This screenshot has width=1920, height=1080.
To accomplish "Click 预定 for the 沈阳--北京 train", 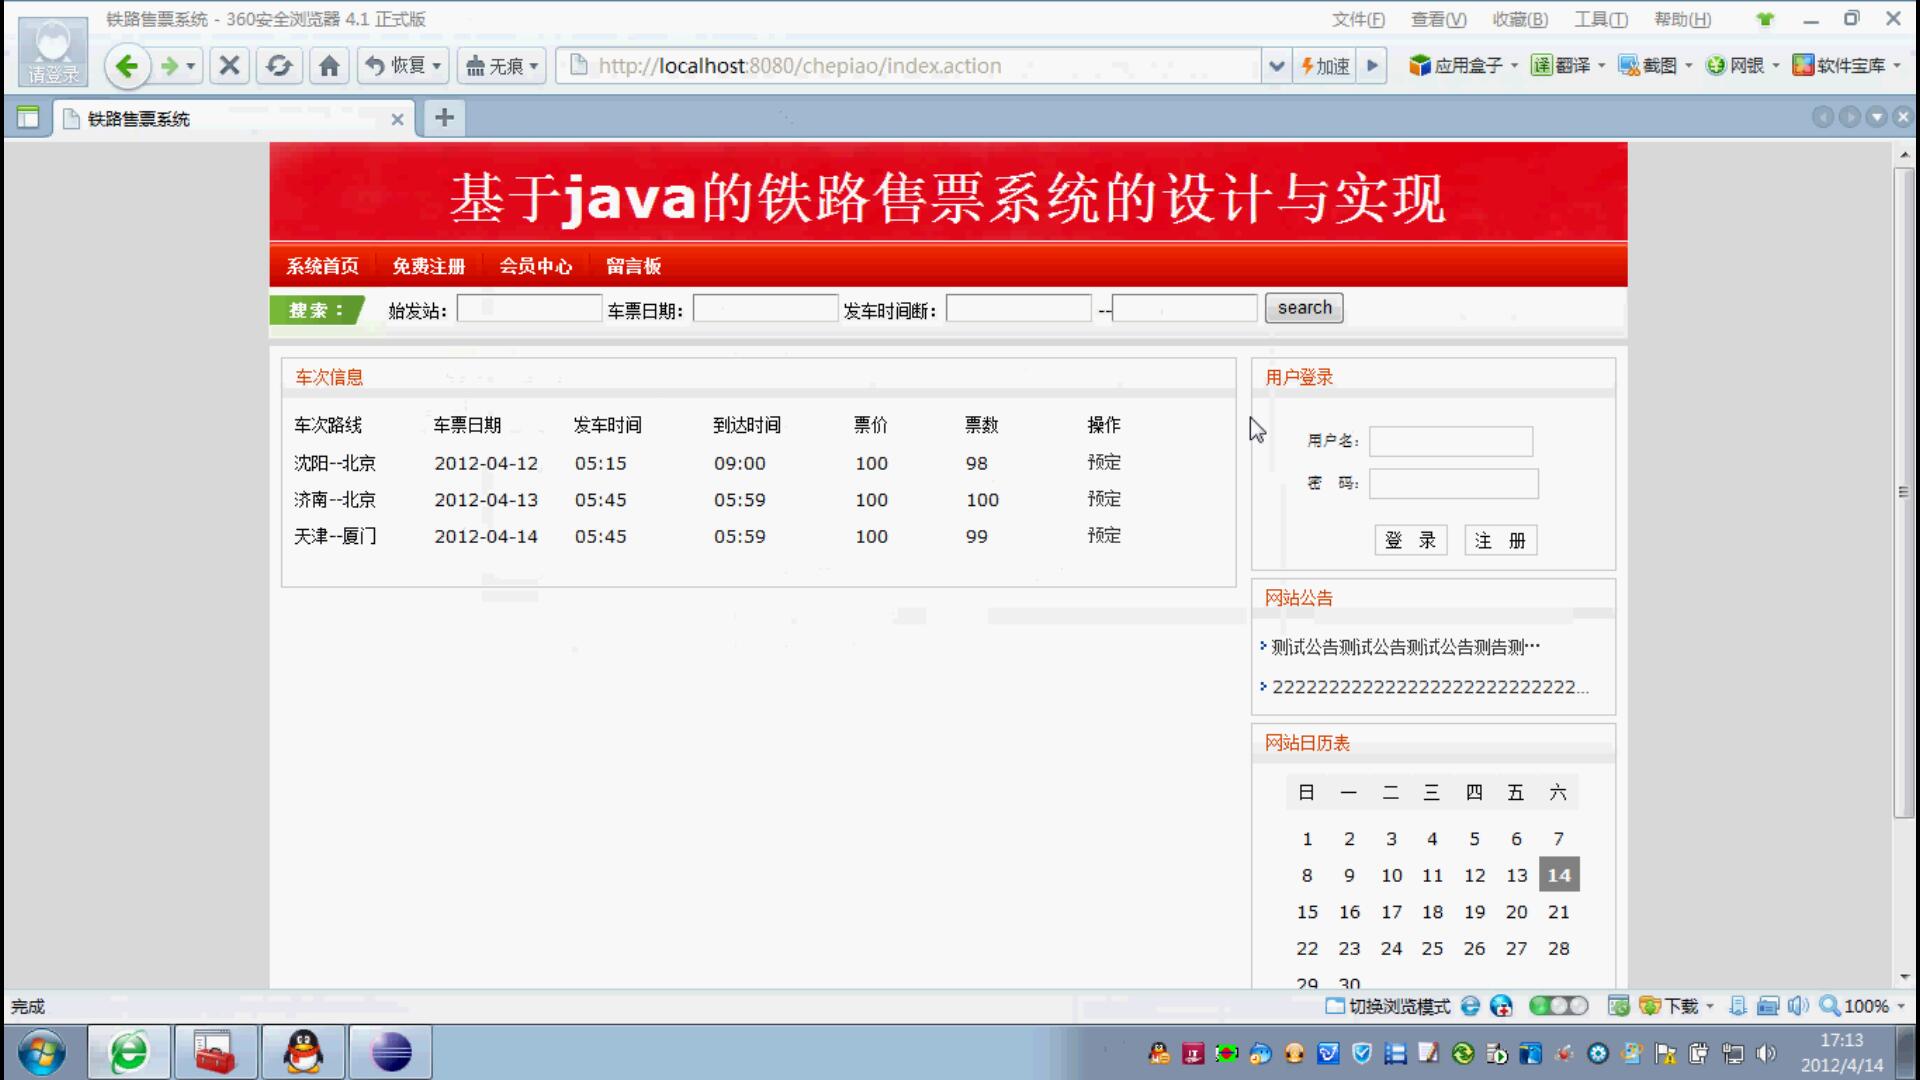I will point(1104,462).
